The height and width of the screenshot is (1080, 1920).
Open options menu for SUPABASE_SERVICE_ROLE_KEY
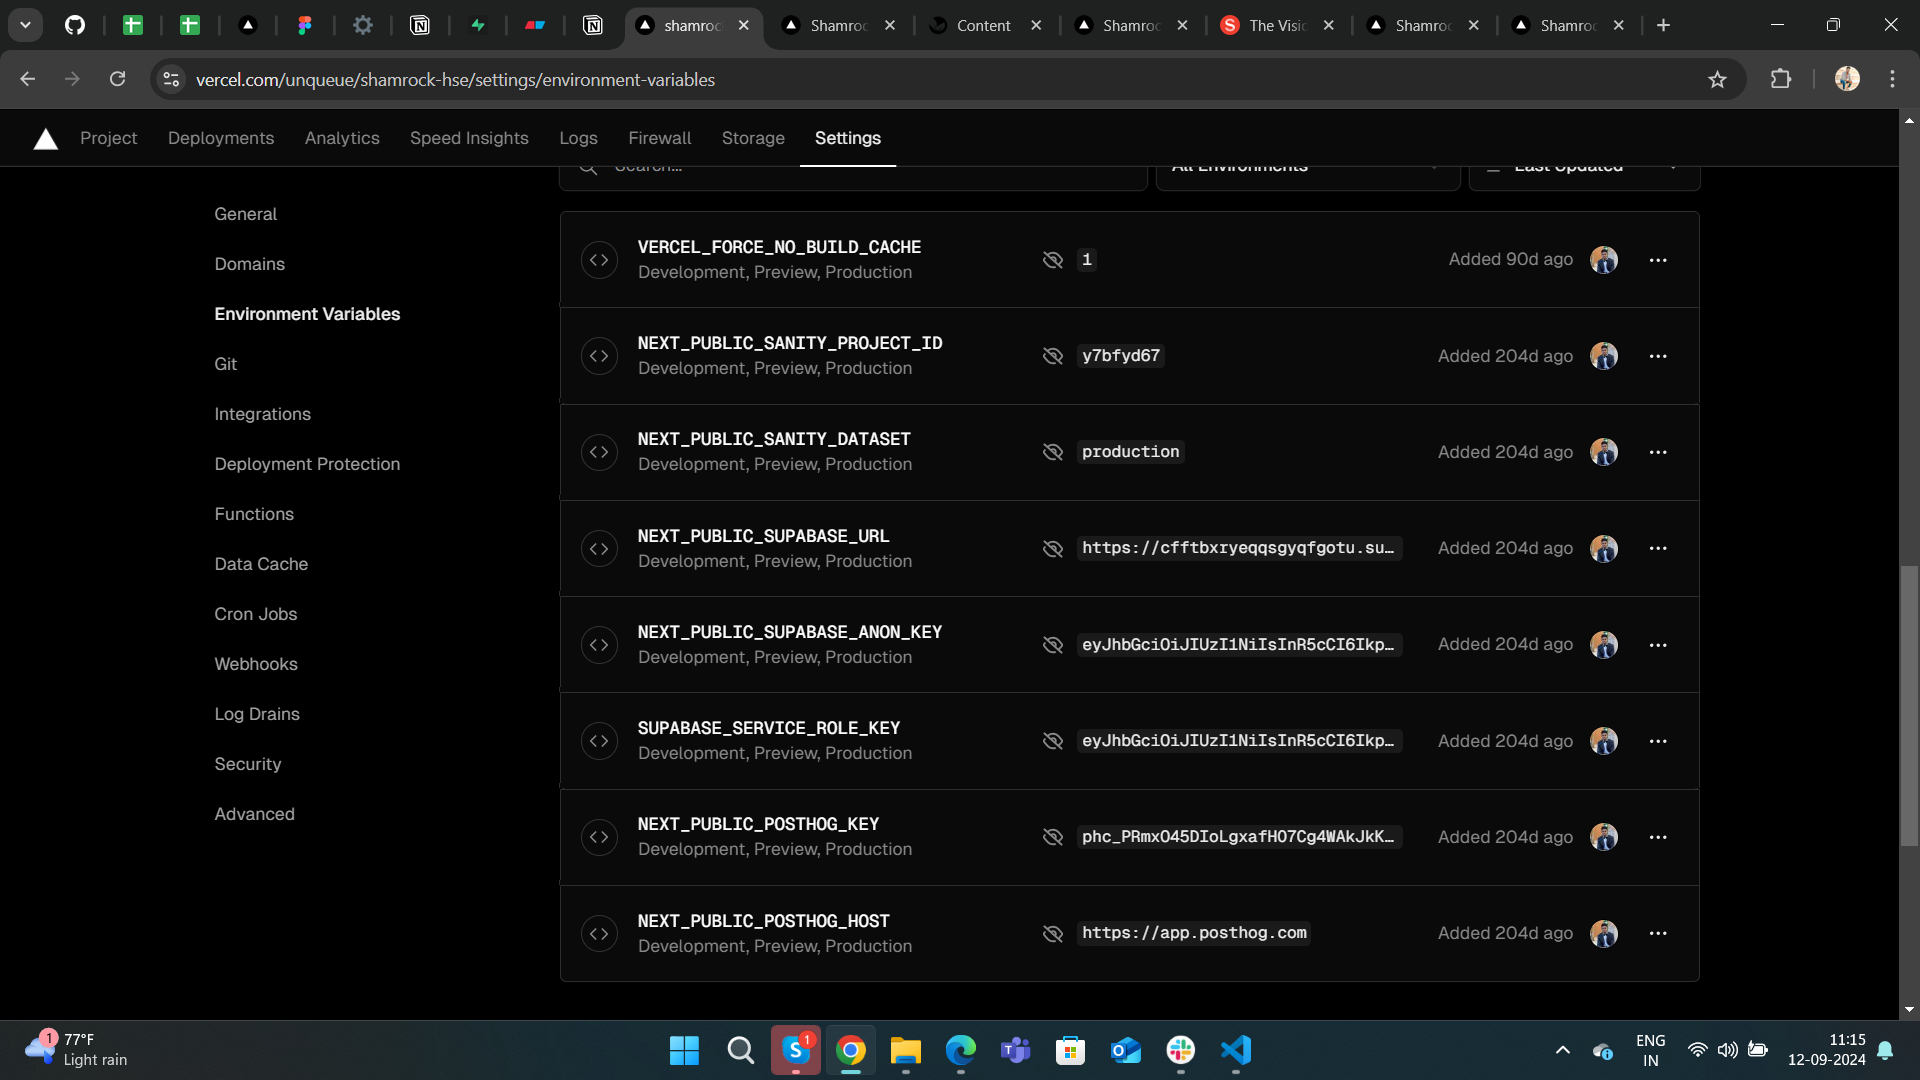click(x=1658, y=741)
